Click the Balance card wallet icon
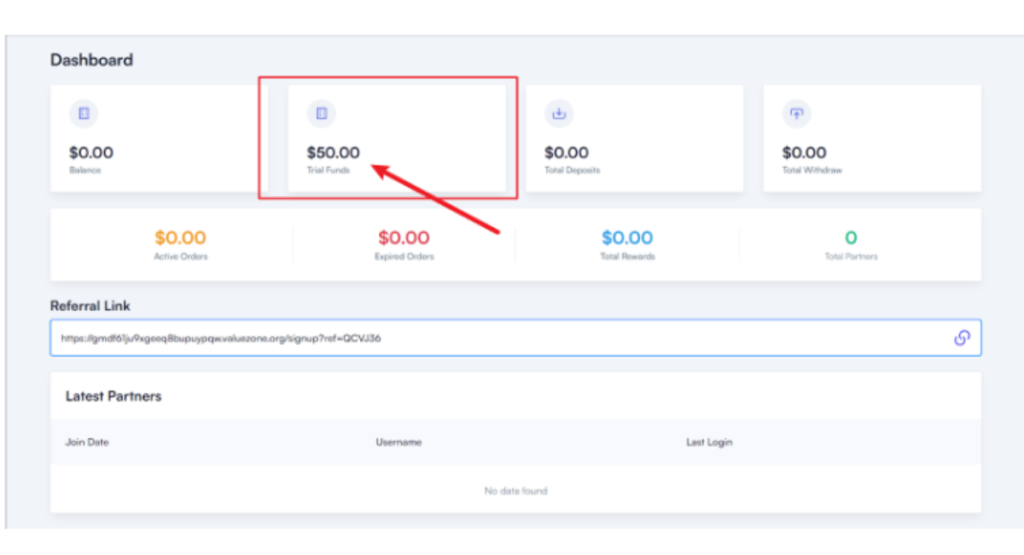The width and height of the screenshot is (1024, 555). click(84, 114)
